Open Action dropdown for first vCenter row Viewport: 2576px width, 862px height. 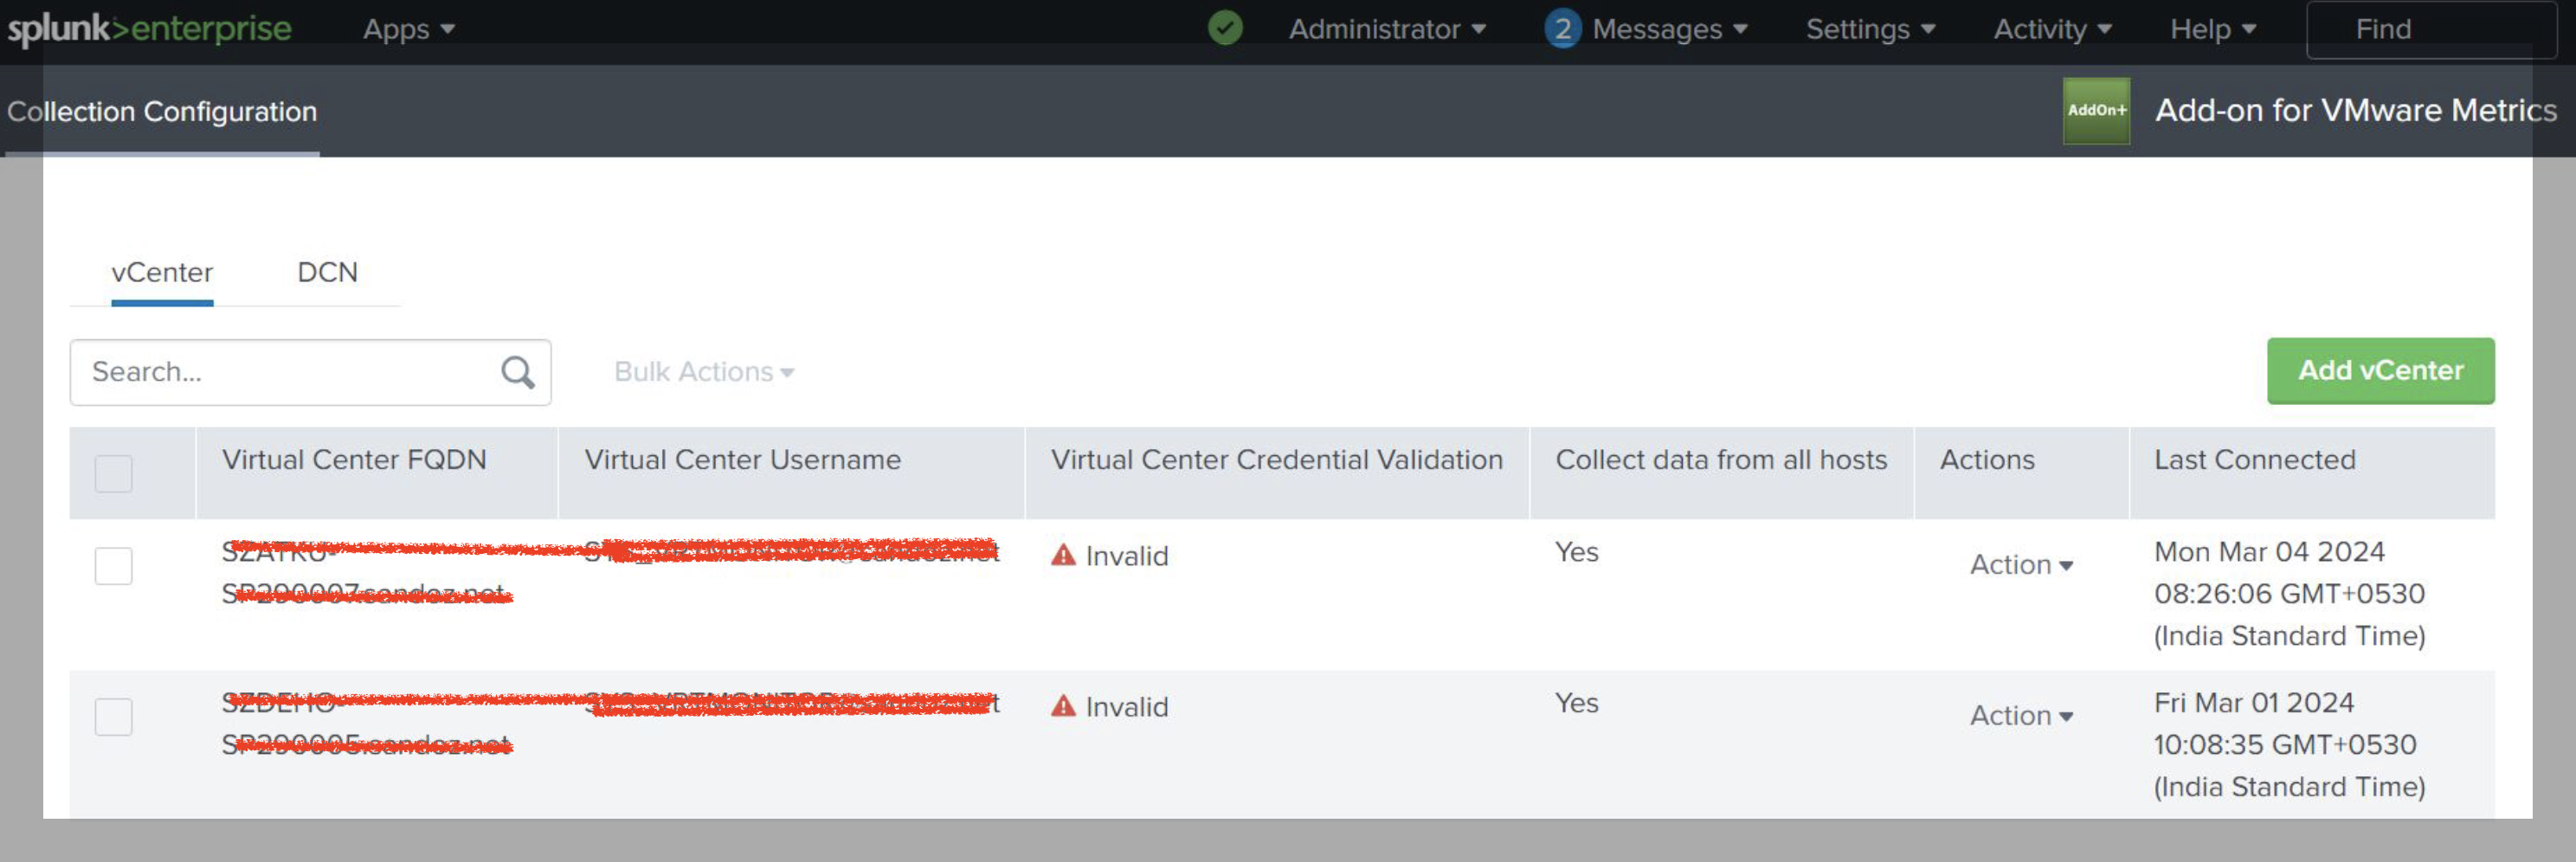click(x=2020, y=565)
